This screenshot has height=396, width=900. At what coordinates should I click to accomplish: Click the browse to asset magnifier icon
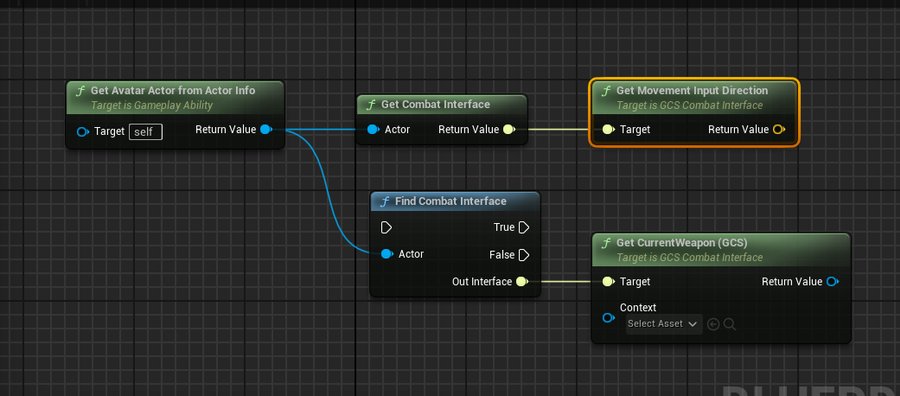coord(730,325)
